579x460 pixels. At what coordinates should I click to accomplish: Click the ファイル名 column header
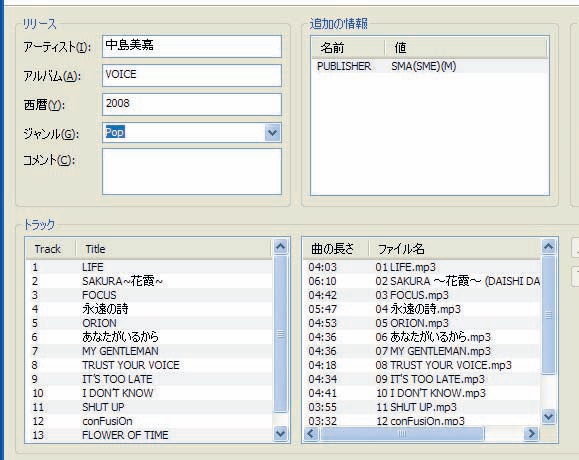coord(455,249)
